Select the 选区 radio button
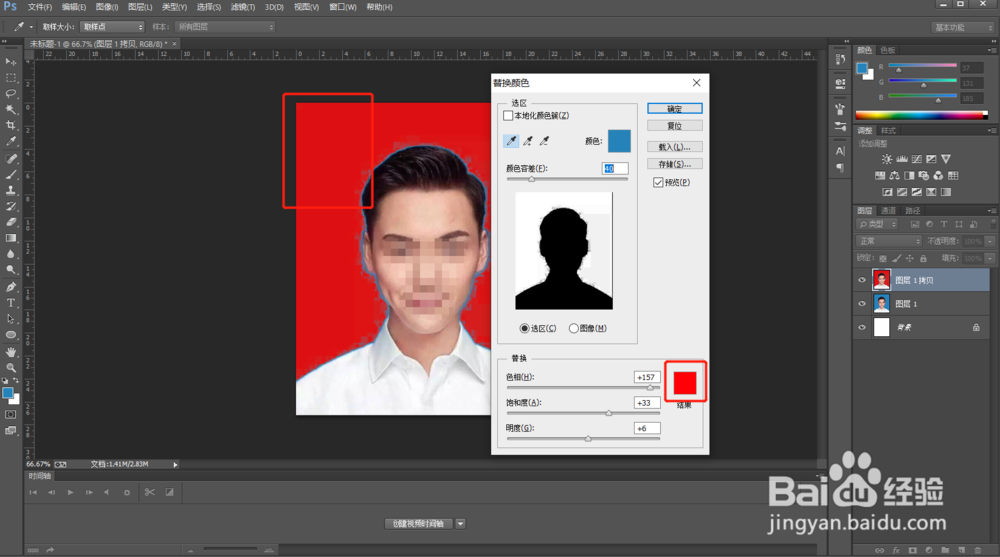1000x557 pixels. pyautogui.click(x=524, y=328)
